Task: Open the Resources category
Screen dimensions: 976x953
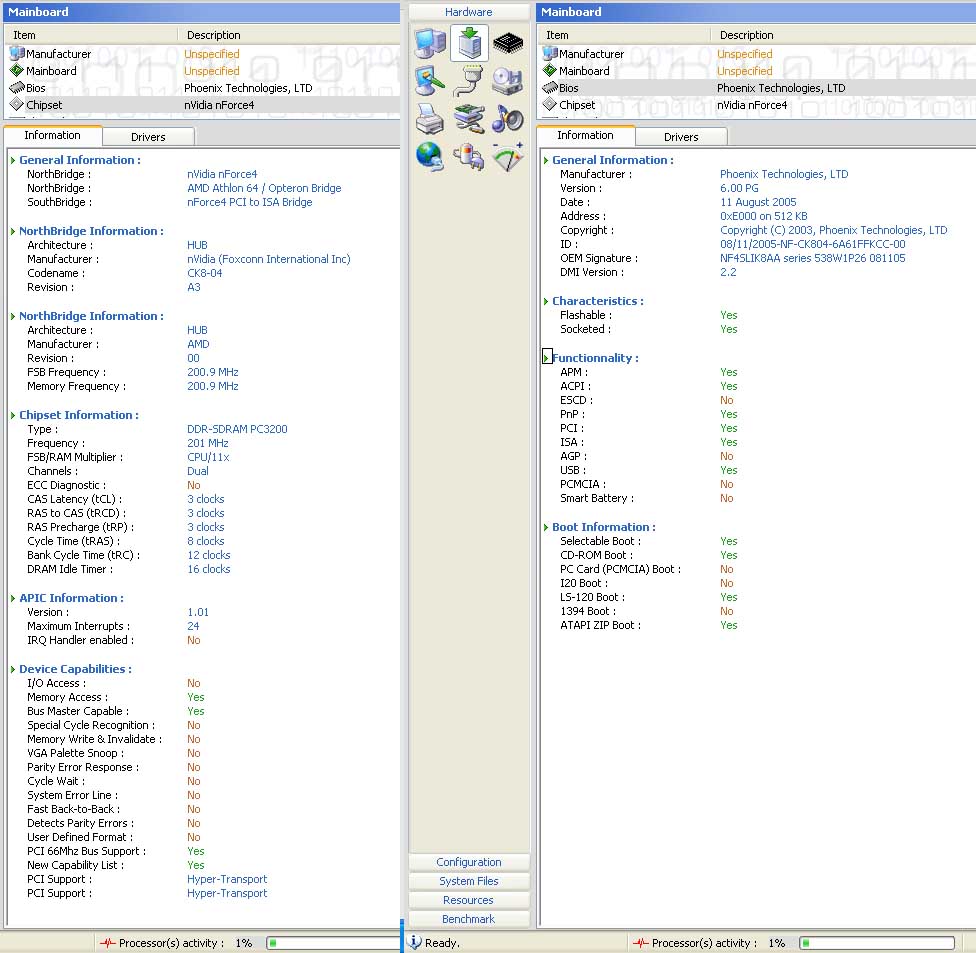Action: point(469,900)
